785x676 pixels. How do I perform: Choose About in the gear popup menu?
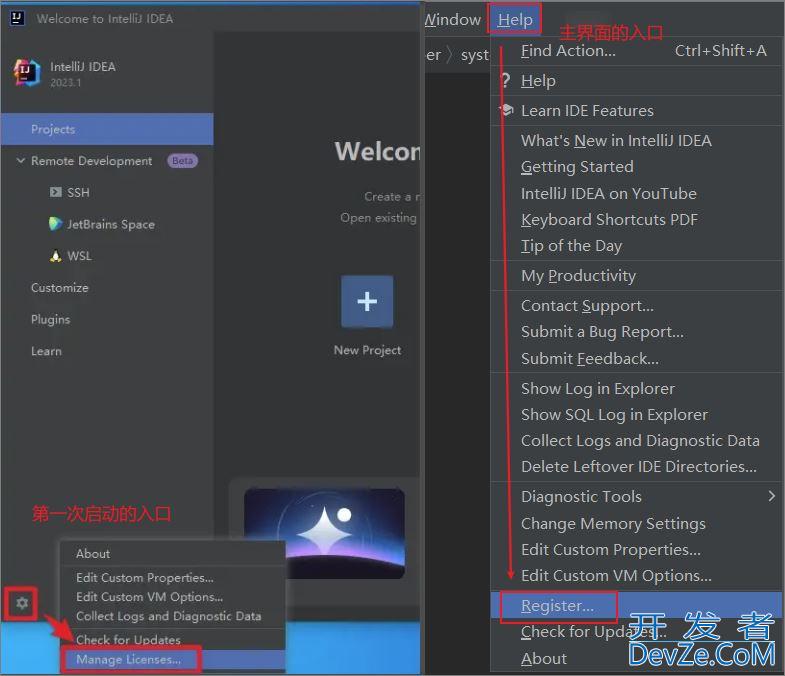tap(173, 553)
